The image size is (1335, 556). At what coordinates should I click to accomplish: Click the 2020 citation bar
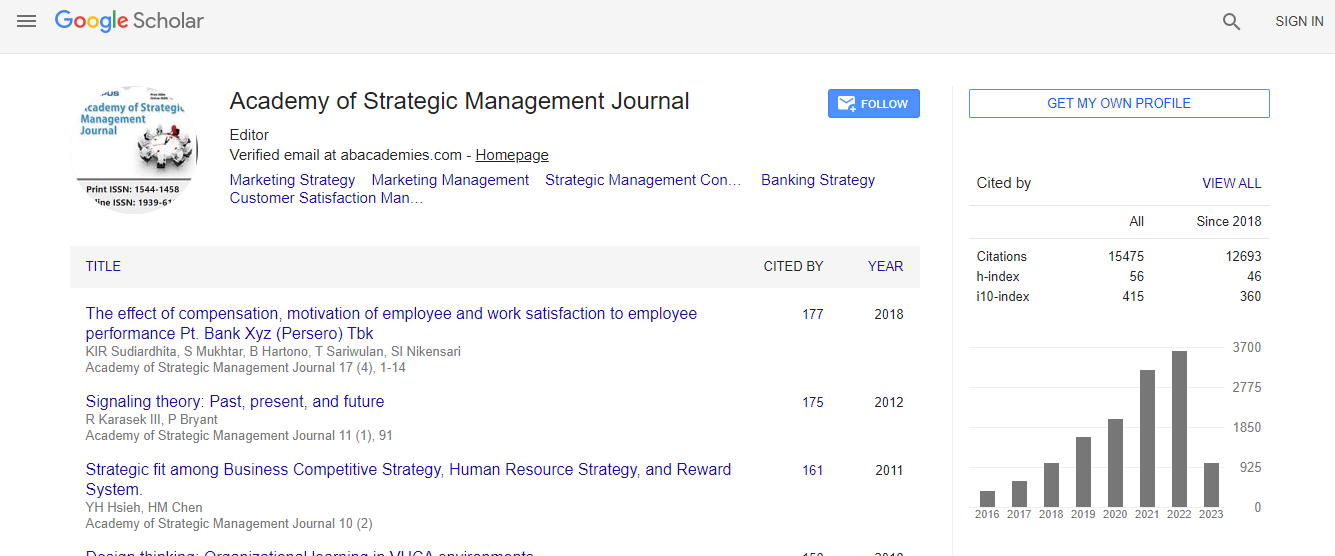[1115, 463]
